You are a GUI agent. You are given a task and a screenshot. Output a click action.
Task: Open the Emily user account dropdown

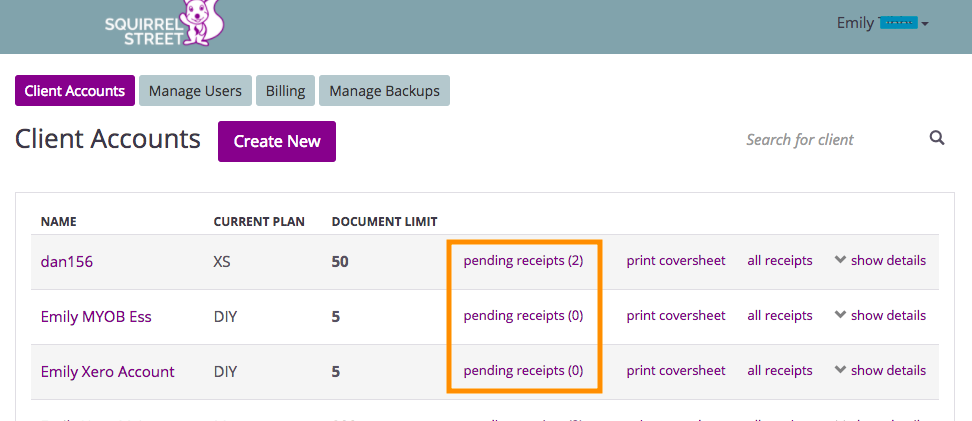tap(882, 23)
